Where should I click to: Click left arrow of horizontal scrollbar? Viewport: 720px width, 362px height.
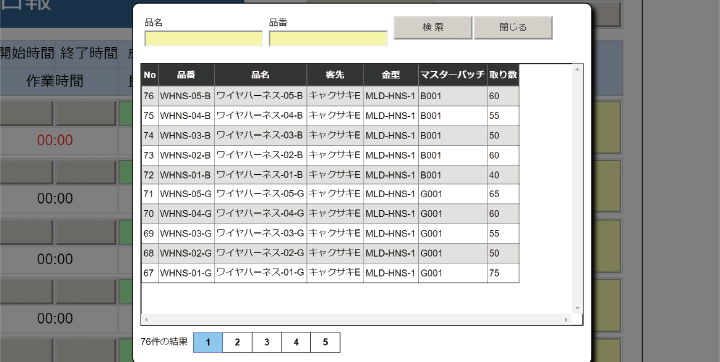(146, 319)
